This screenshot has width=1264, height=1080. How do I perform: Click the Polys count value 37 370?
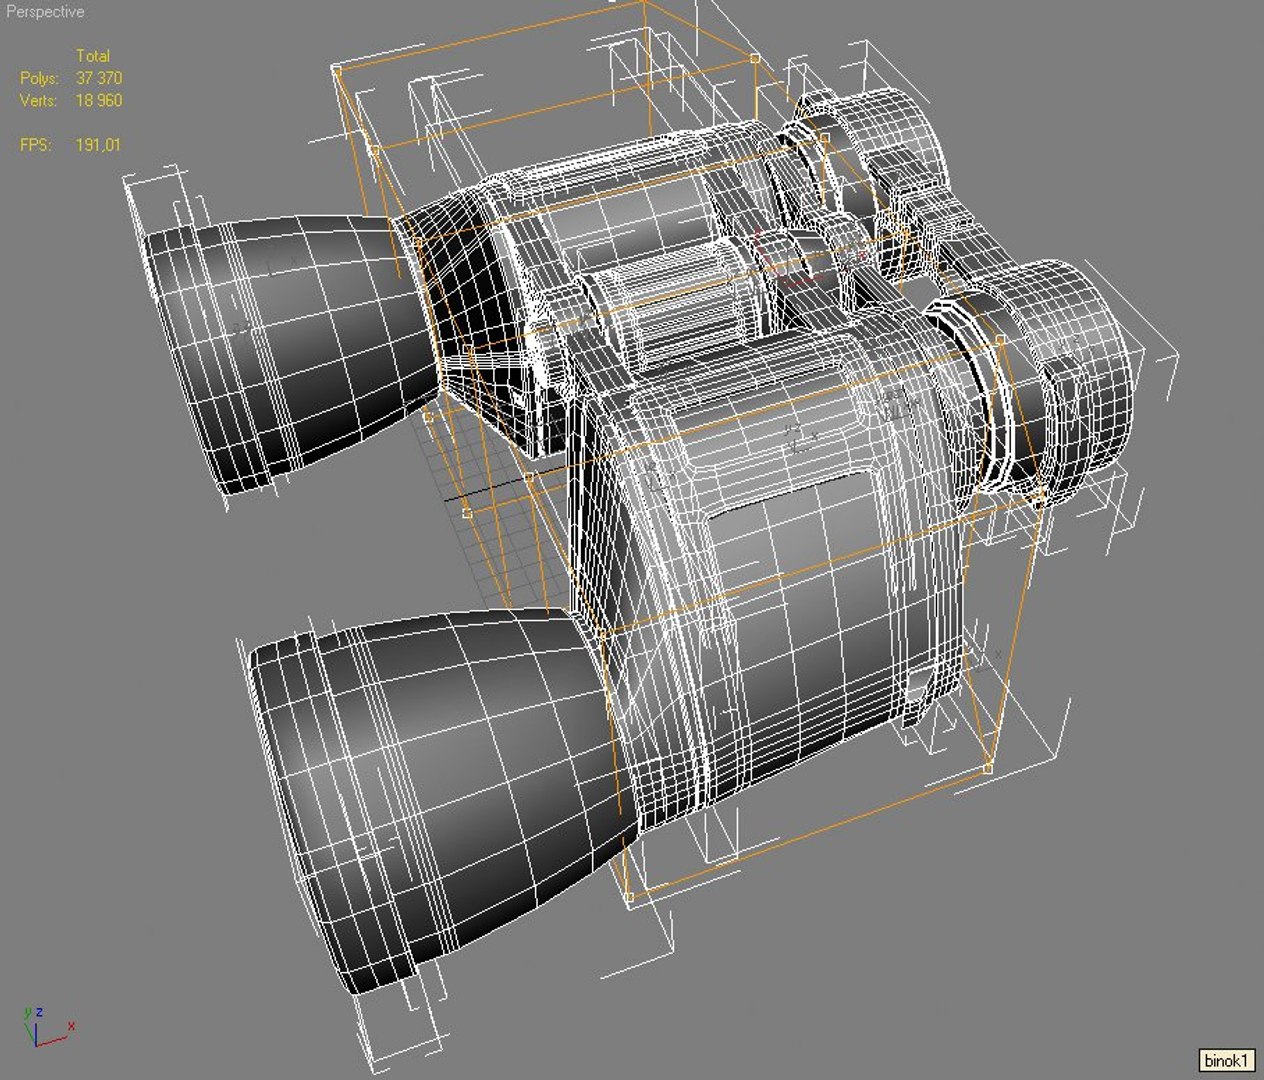click(x=99, y=78)
